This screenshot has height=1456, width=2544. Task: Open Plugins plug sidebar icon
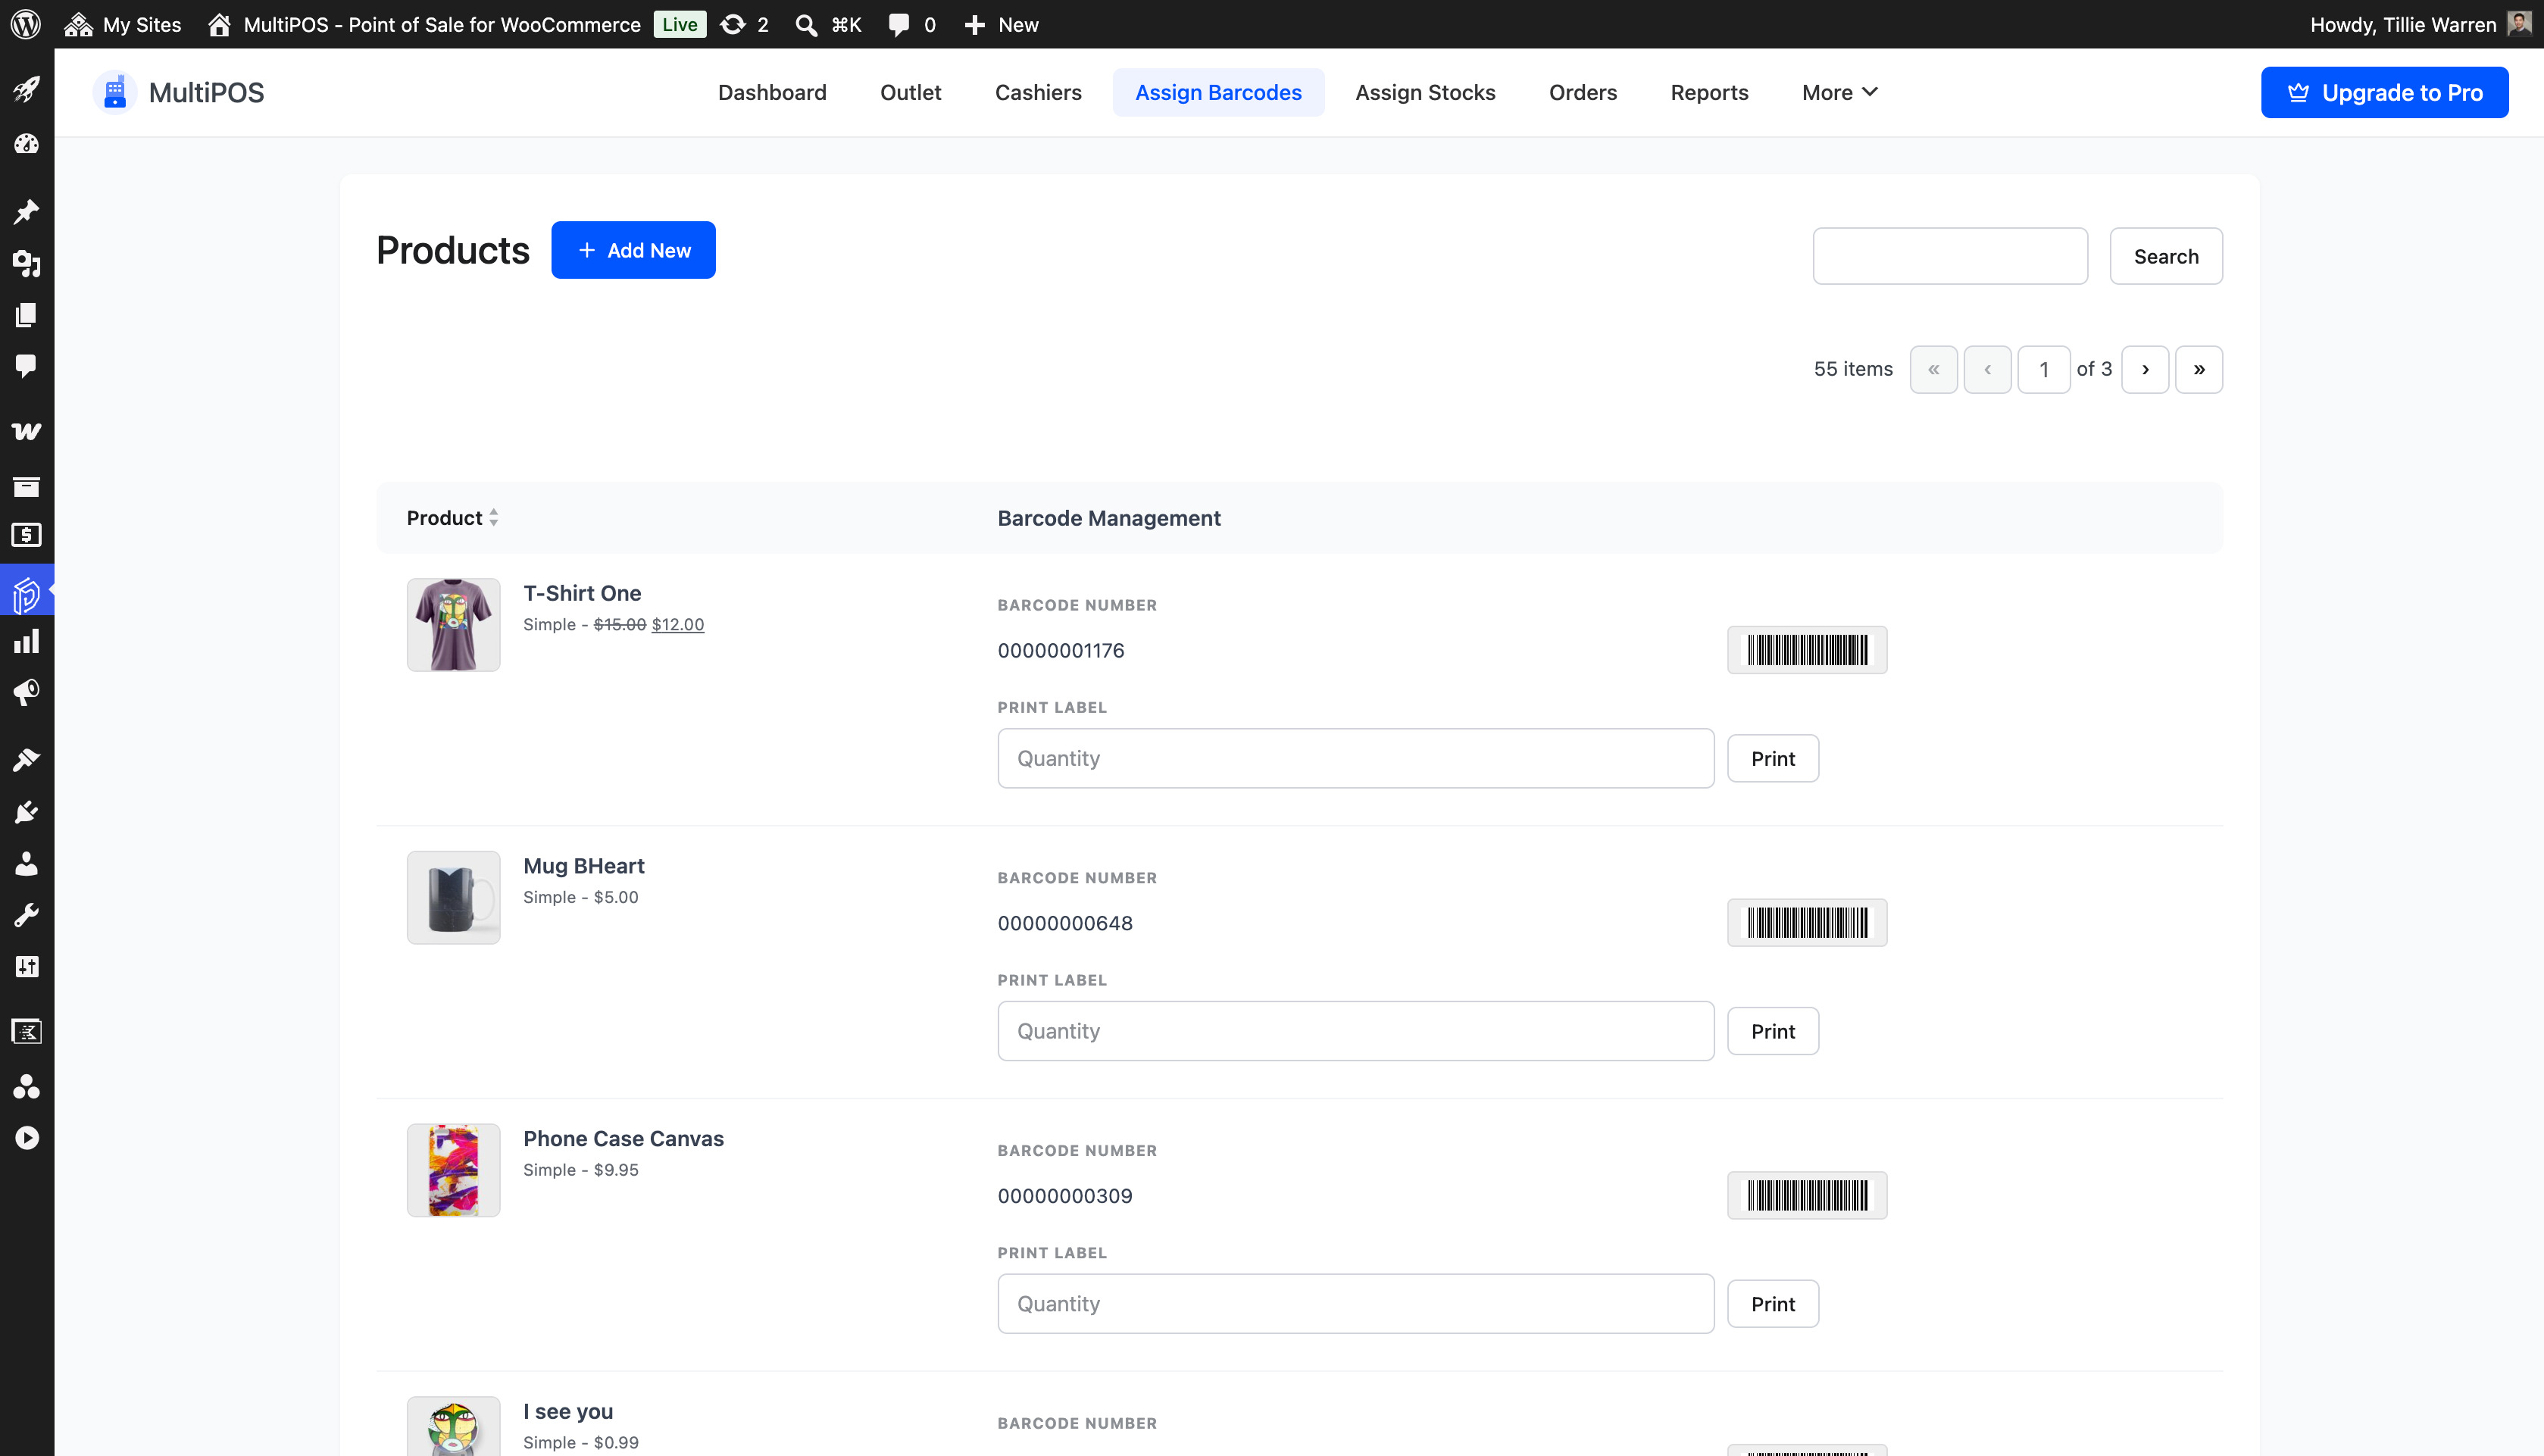click(27, 811)
